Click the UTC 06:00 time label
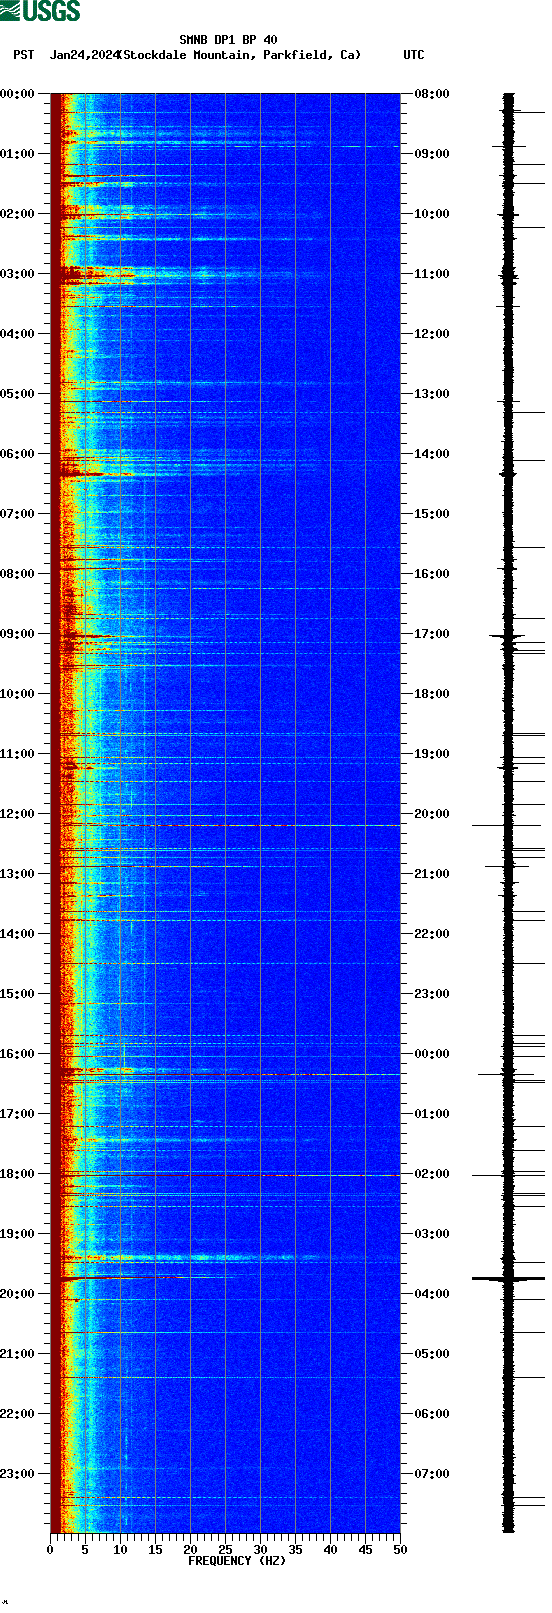 click(432, 1414)
